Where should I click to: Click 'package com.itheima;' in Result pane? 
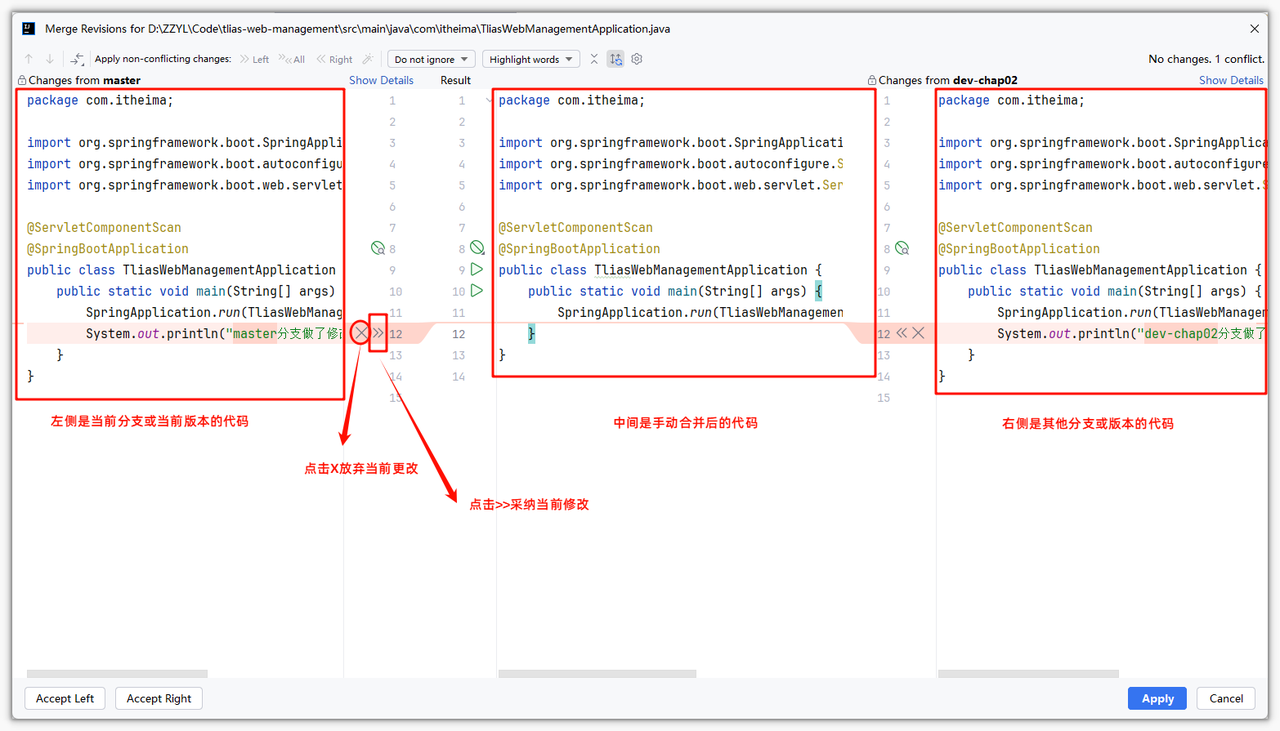pos(571,100)
